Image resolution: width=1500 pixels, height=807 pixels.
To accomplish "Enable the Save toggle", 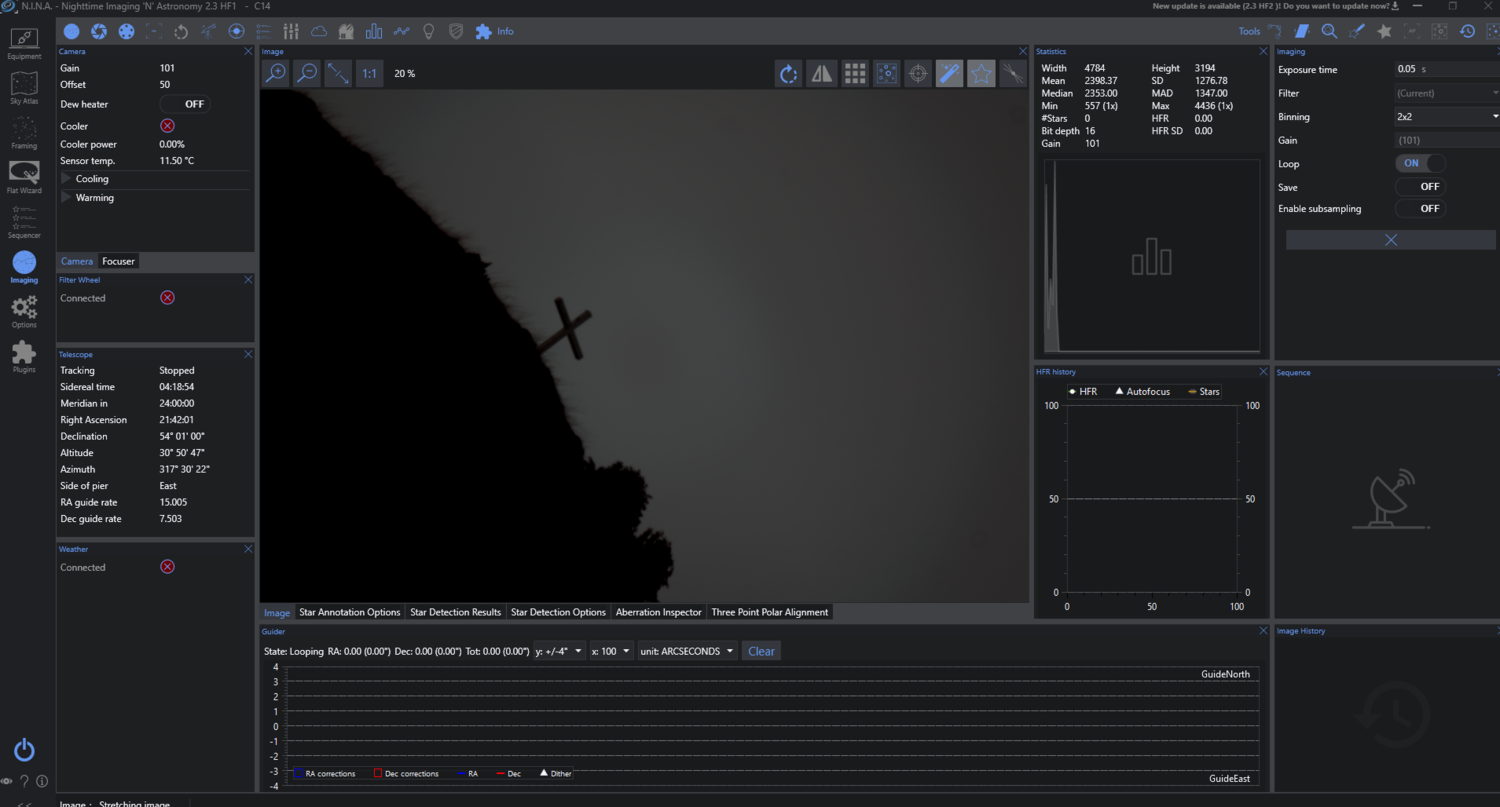I will (x=1421, y=187).
